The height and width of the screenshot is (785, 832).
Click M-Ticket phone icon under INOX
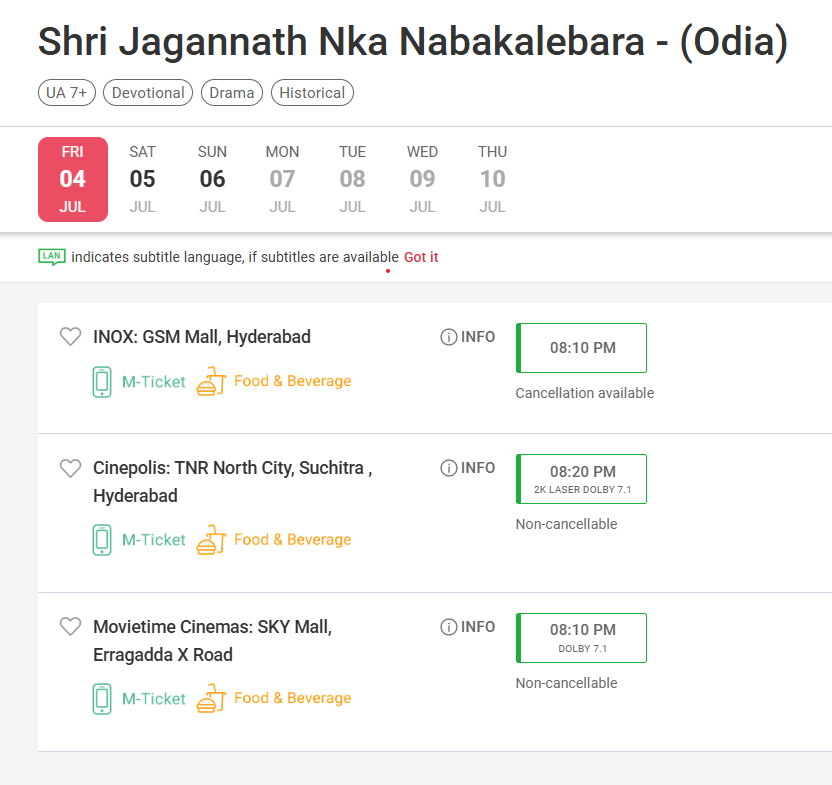pyautogui.click(x=102, y=382)
